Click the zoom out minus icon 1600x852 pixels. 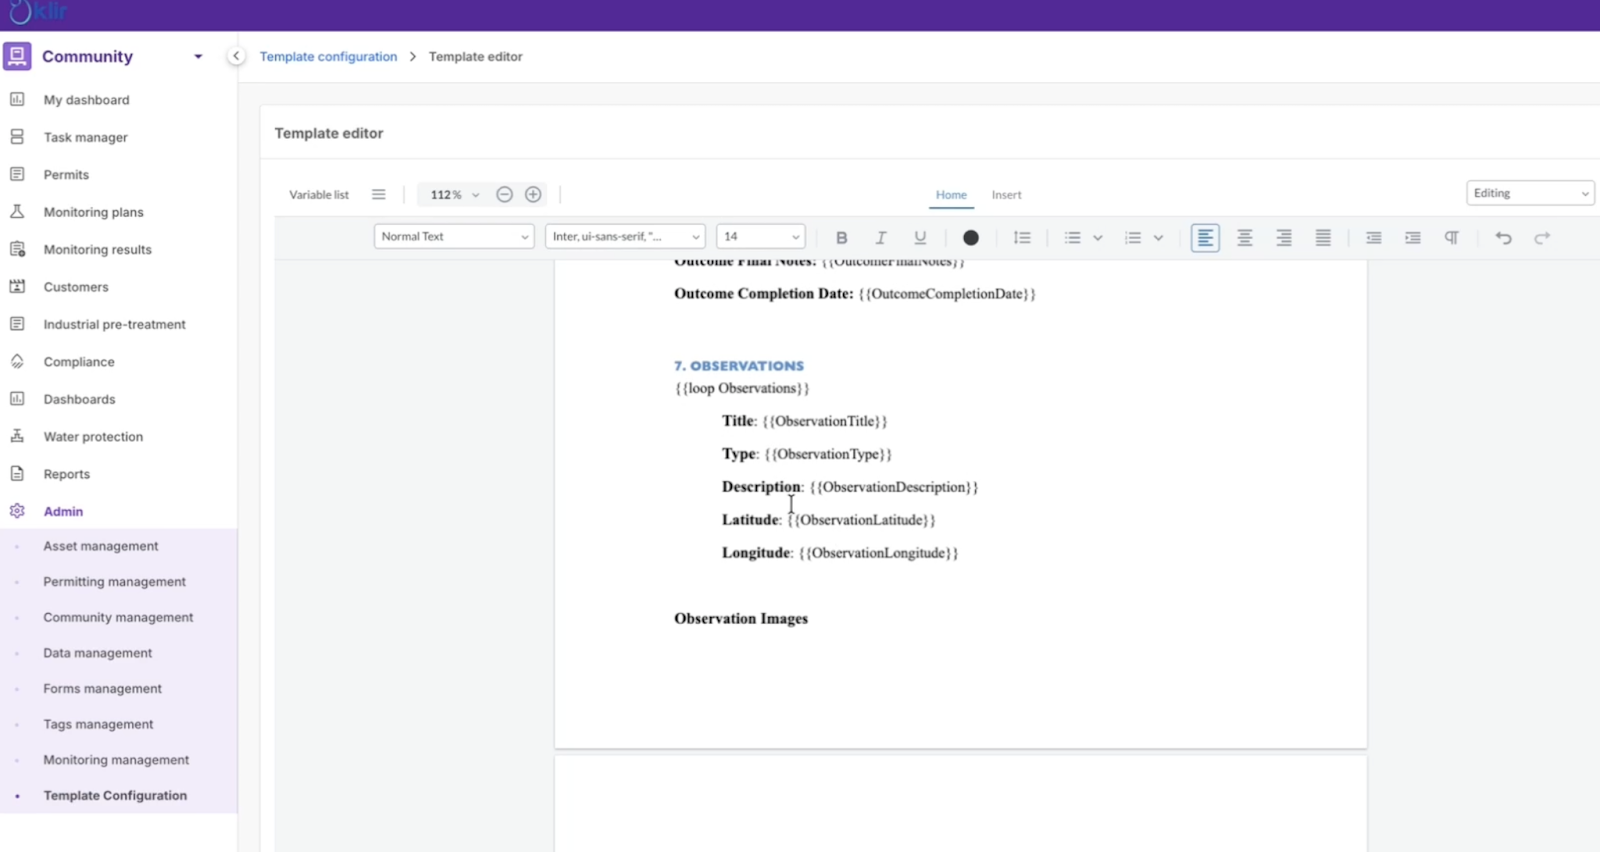505,194
